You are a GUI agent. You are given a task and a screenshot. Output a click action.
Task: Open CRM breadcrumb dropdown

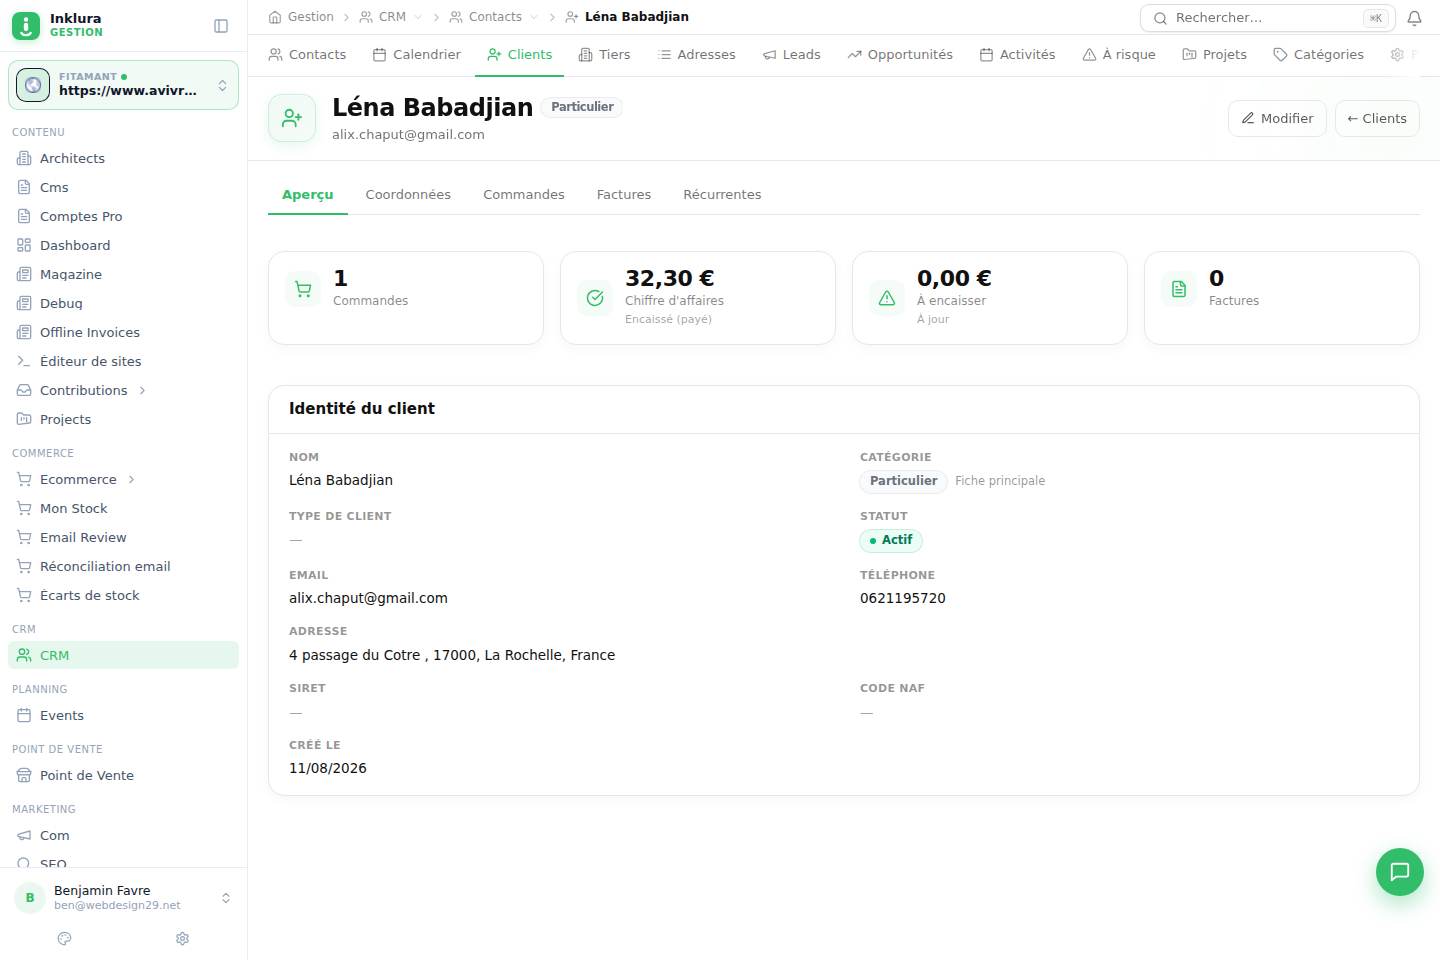click(418, 17)
